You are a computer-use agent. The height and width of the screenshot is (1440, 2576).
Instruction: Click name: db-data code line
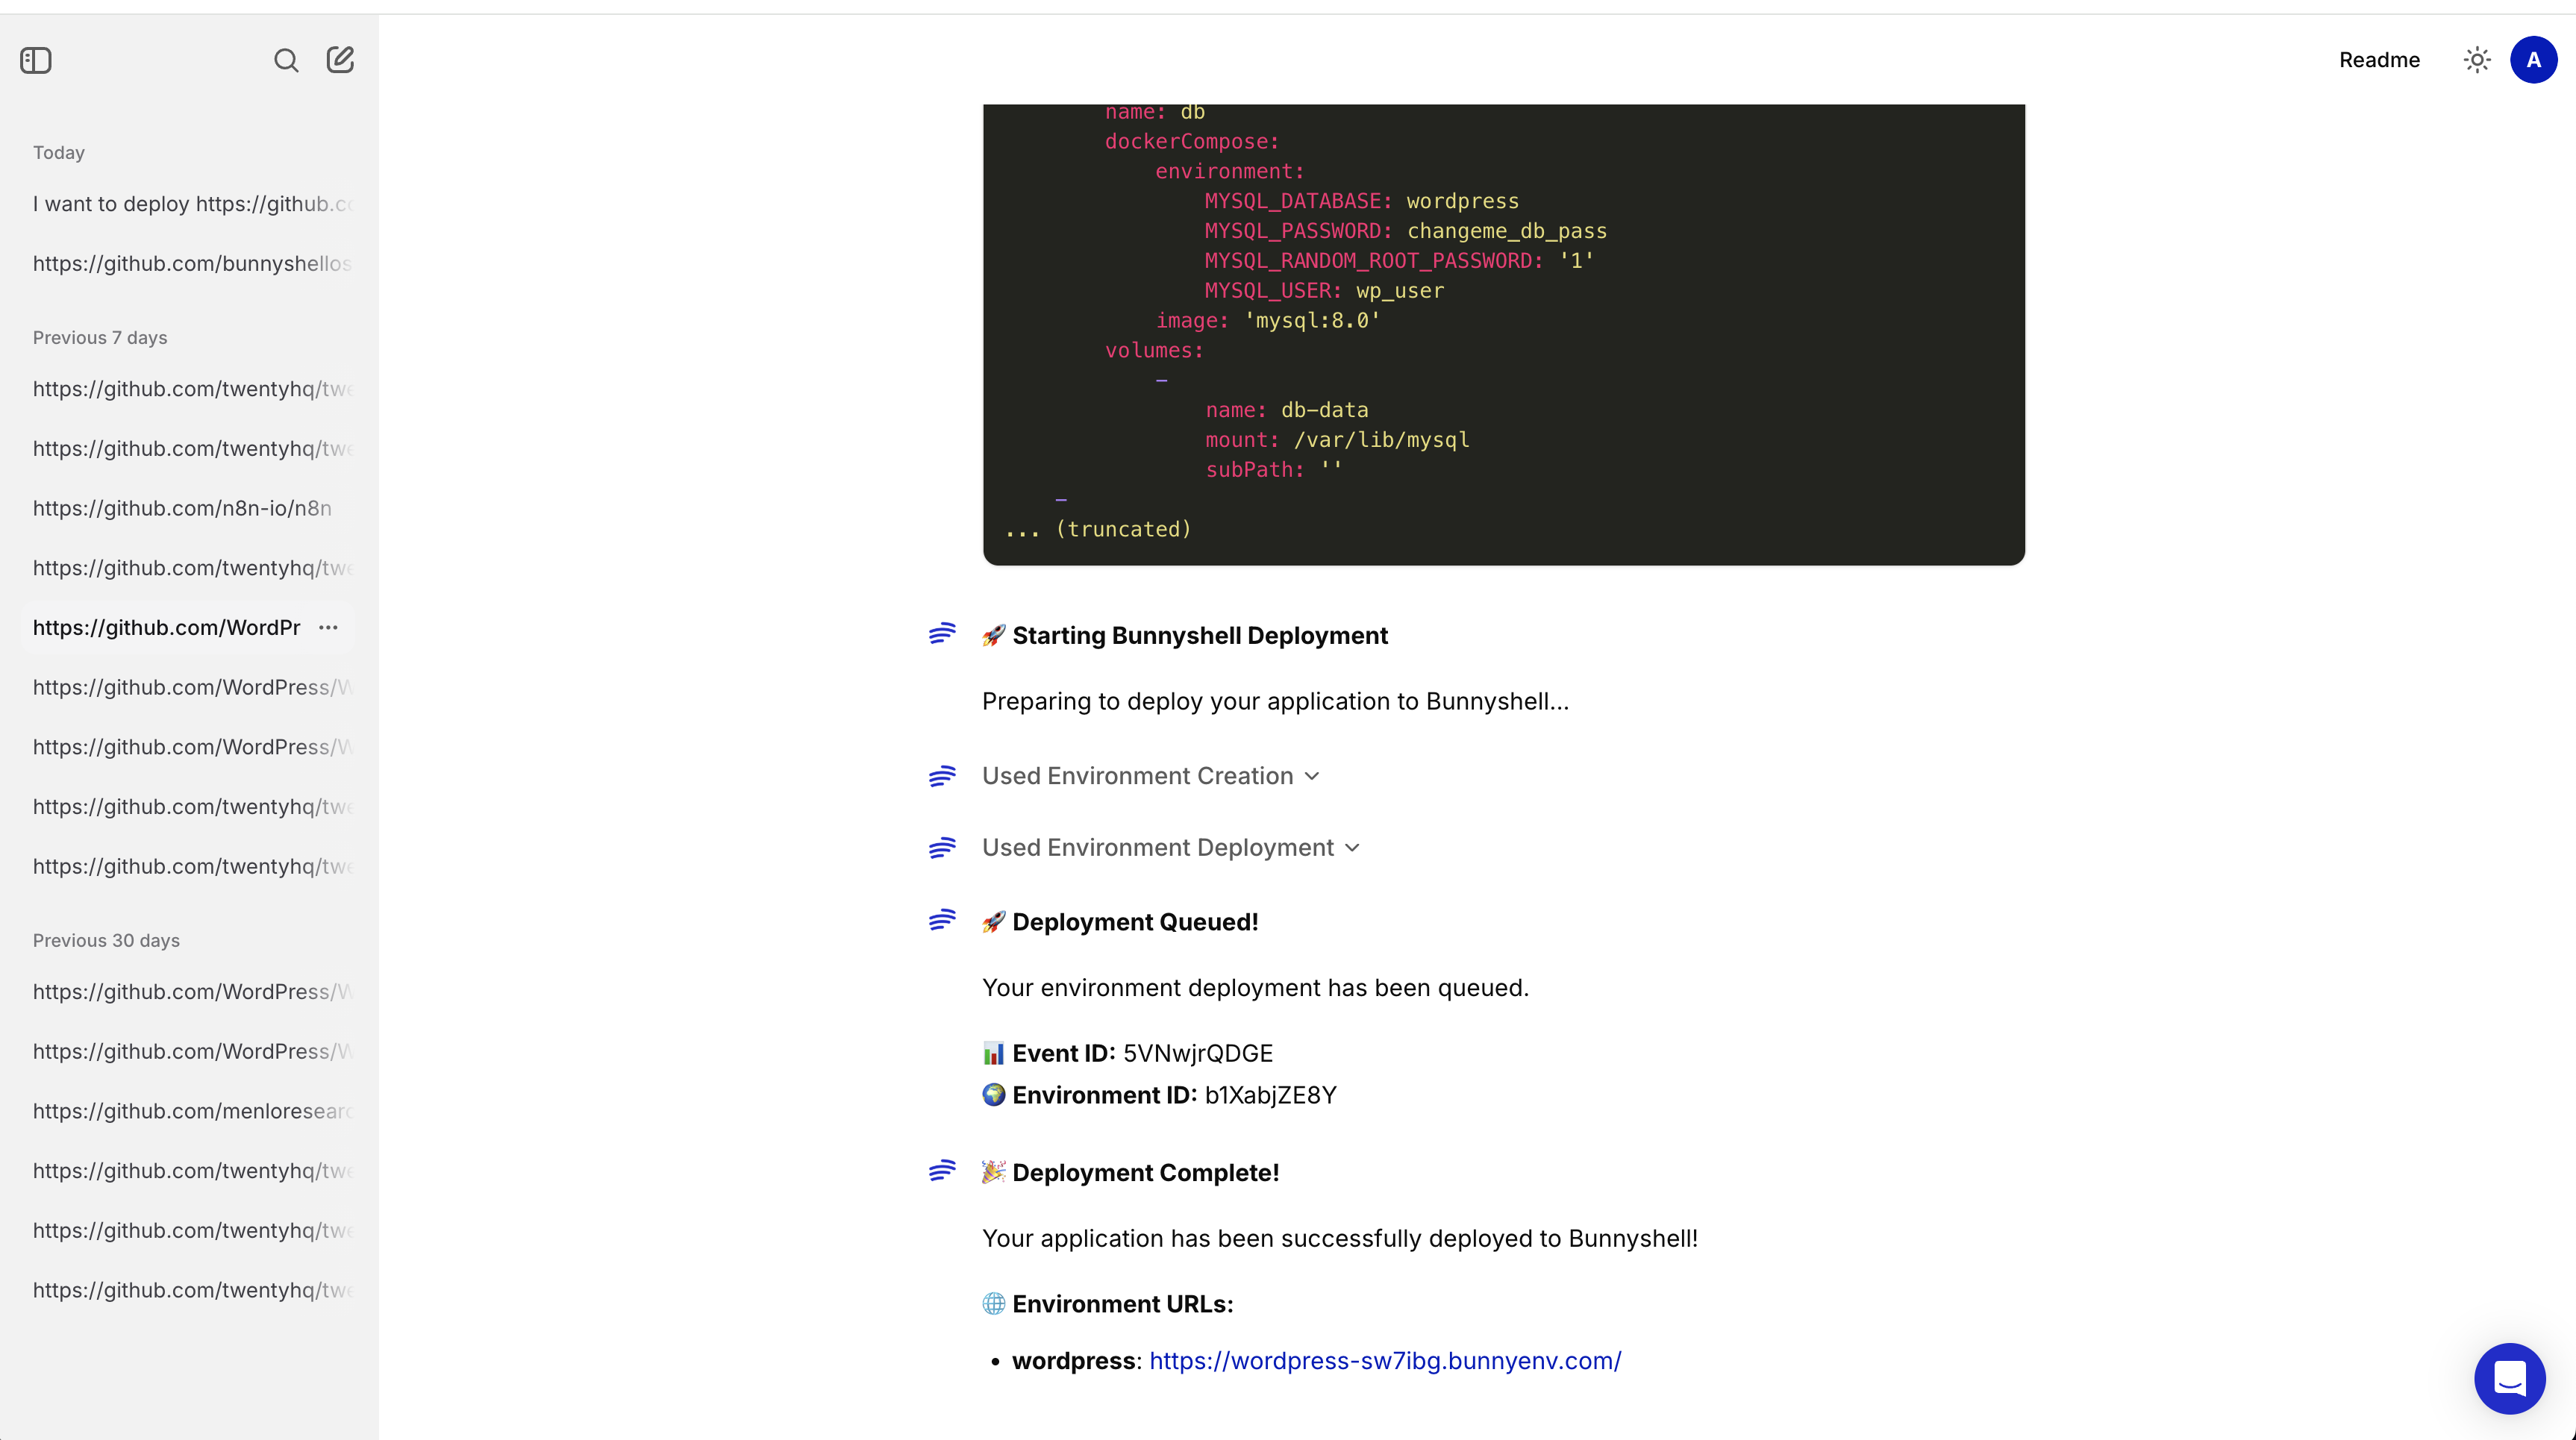coord(1286,410)
